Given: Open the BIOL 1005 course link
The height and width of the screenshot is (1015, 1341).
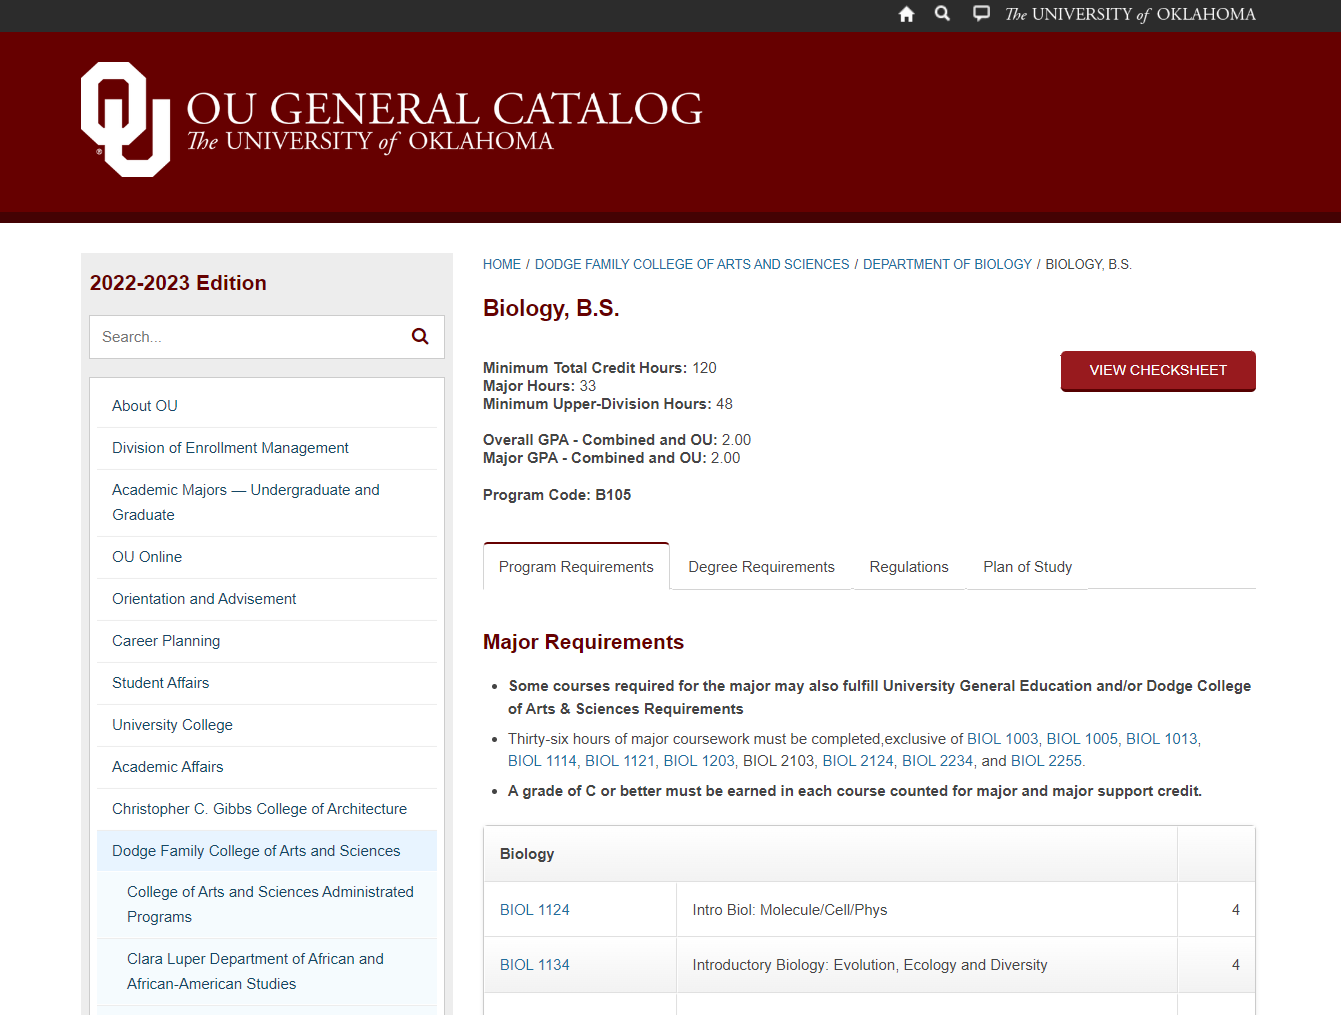Looking at the screenshot, I should tap(1082, 739).
